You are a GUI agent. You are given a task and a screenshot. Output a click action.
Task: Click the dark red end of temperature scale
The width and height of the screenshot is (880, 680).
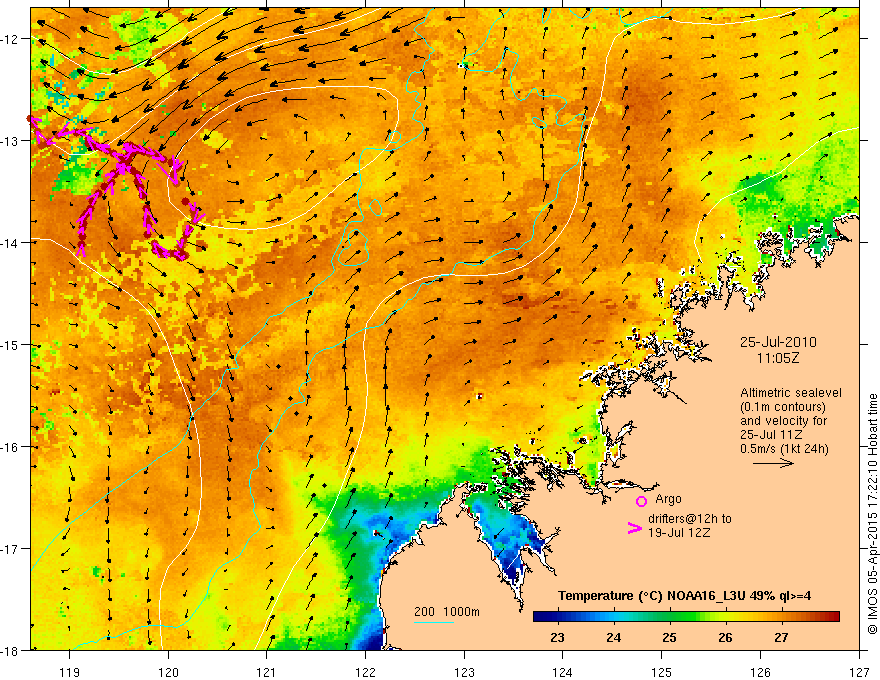click(x=833, y=617)
